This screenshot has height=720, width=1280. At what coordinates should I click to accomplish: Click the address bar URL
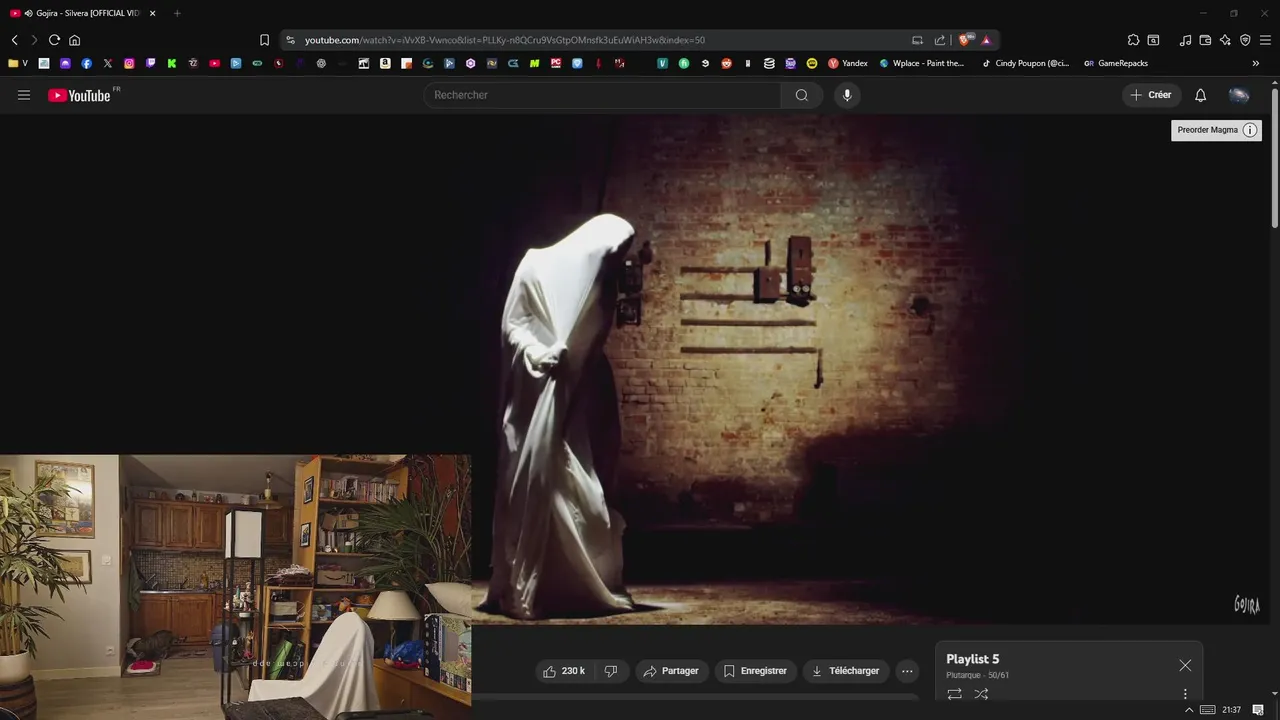coord(505,40)
